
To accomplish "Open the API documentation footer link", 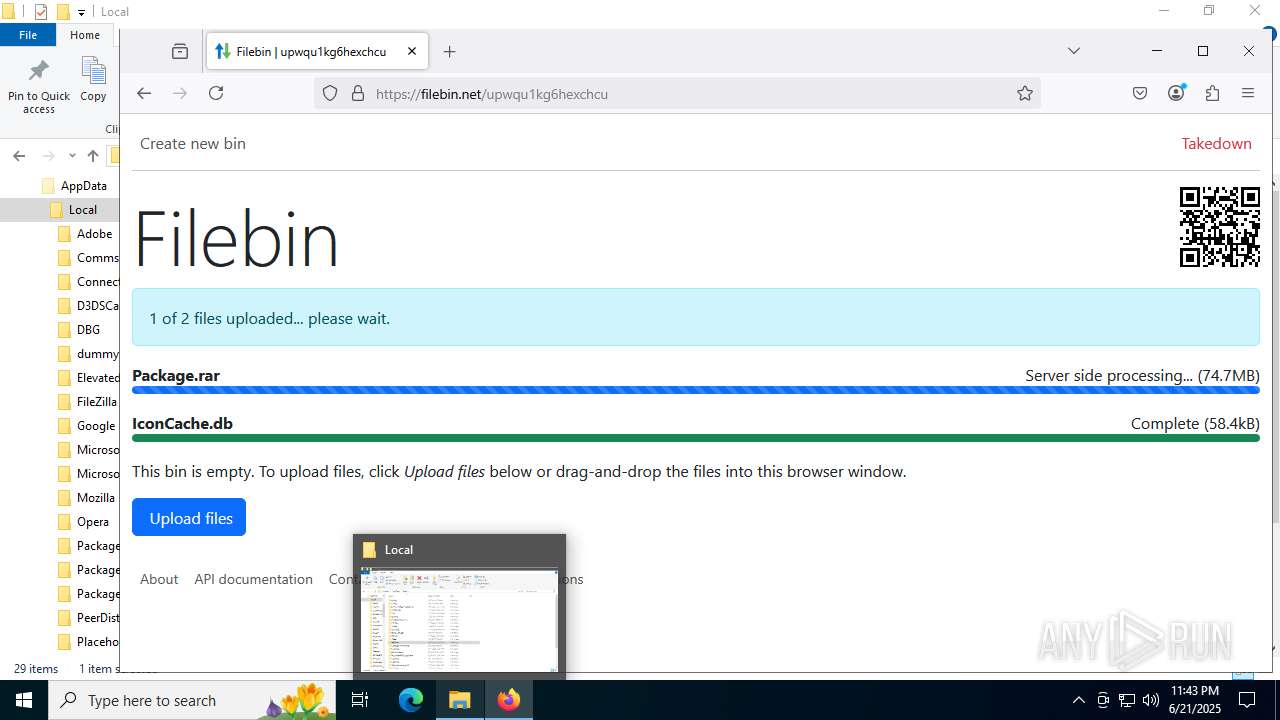I will [253, 579].
